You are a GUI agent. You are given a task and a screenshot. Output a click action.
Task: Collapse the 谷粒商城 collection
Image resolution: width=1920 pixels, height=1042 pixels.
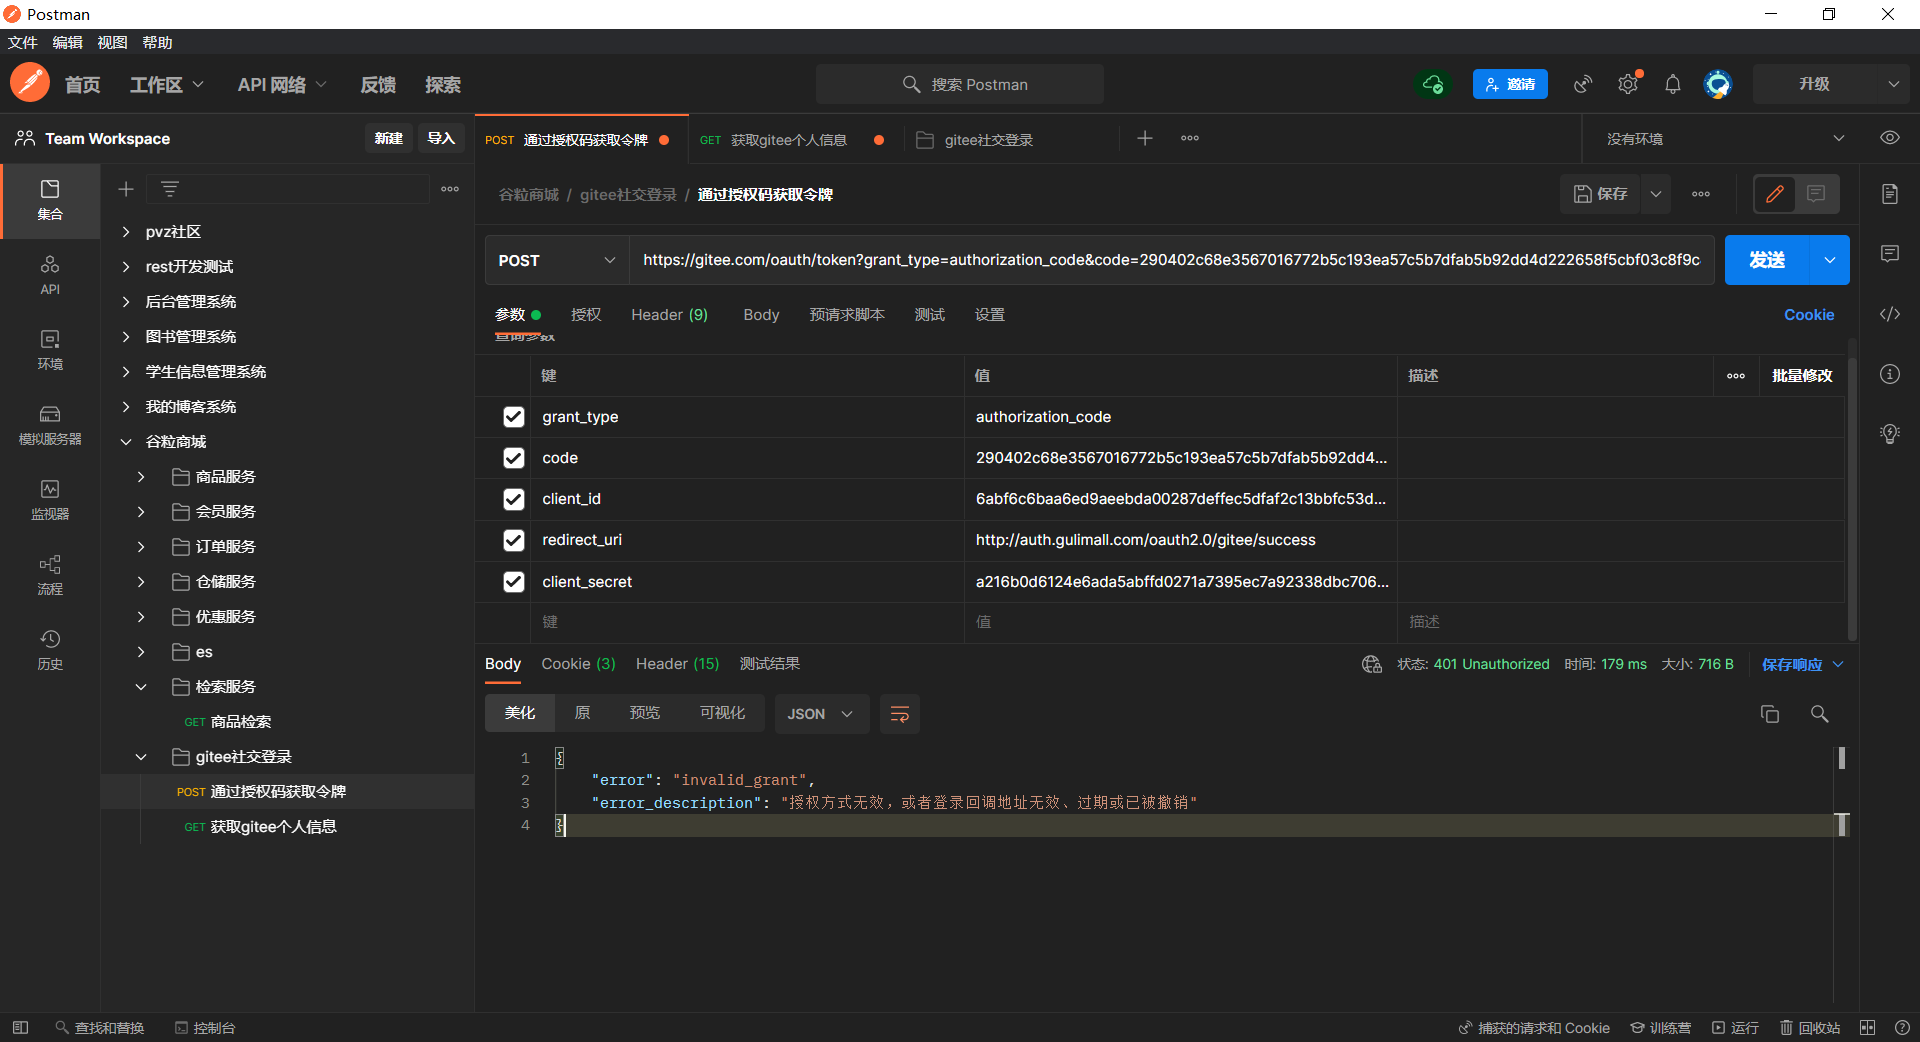(126, 442)
